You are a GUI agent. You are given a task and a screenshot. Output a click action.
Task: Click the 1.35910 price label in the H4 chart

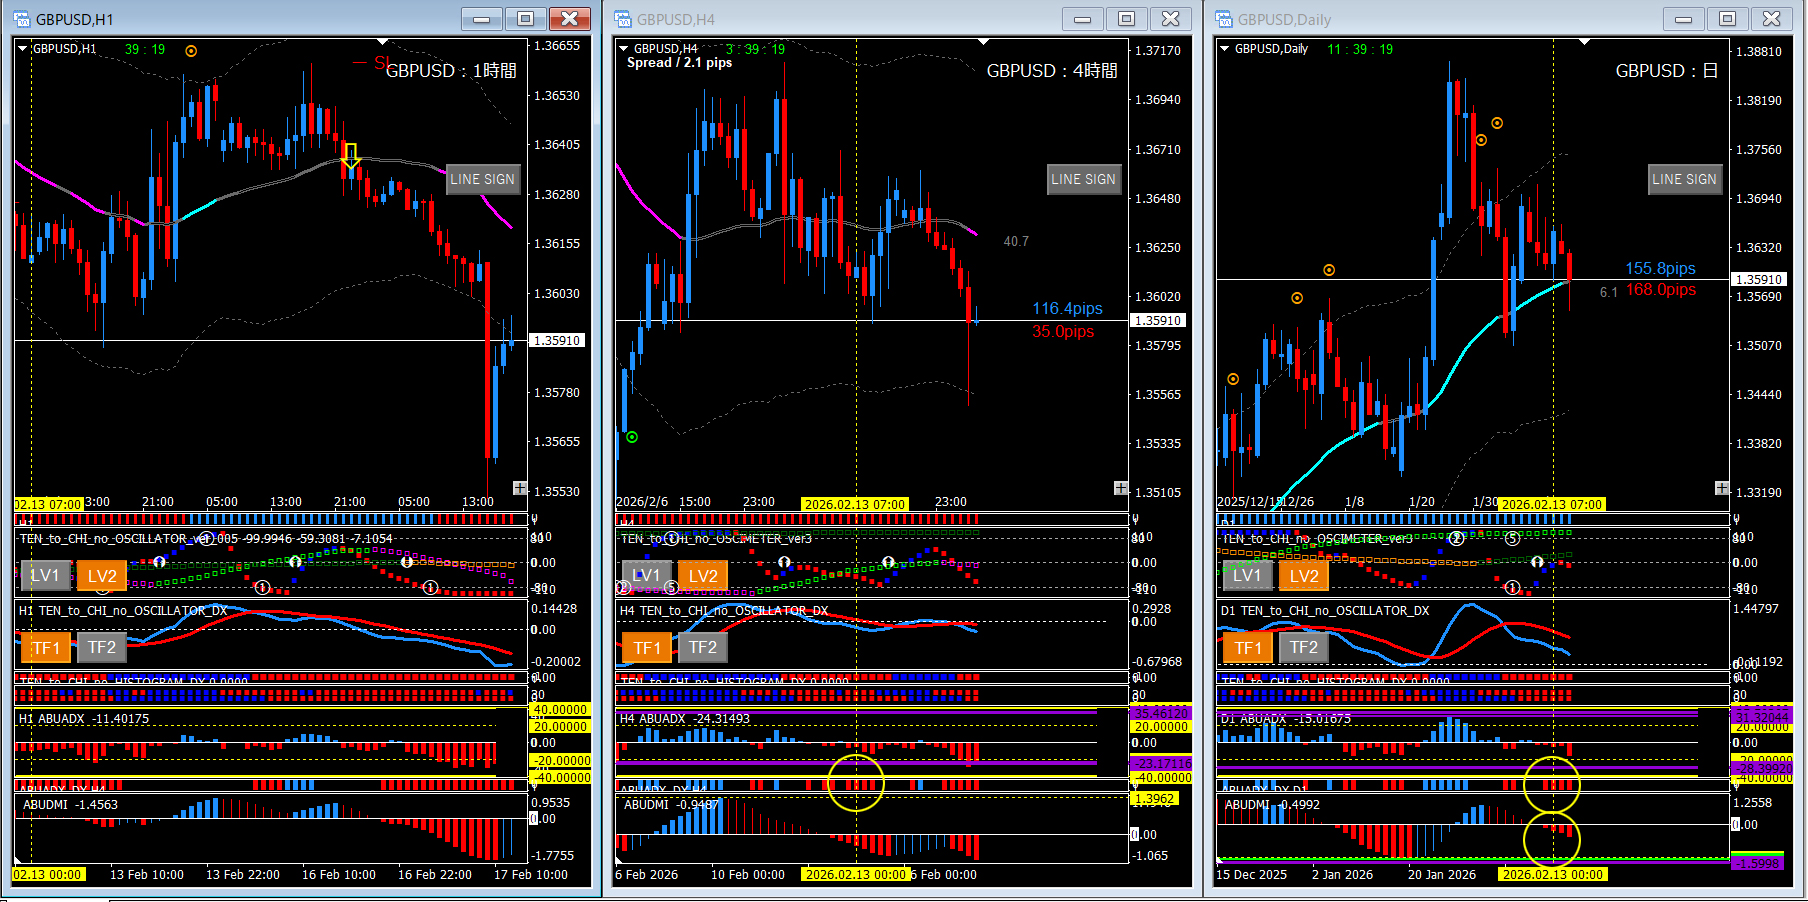coord(1158,320)
